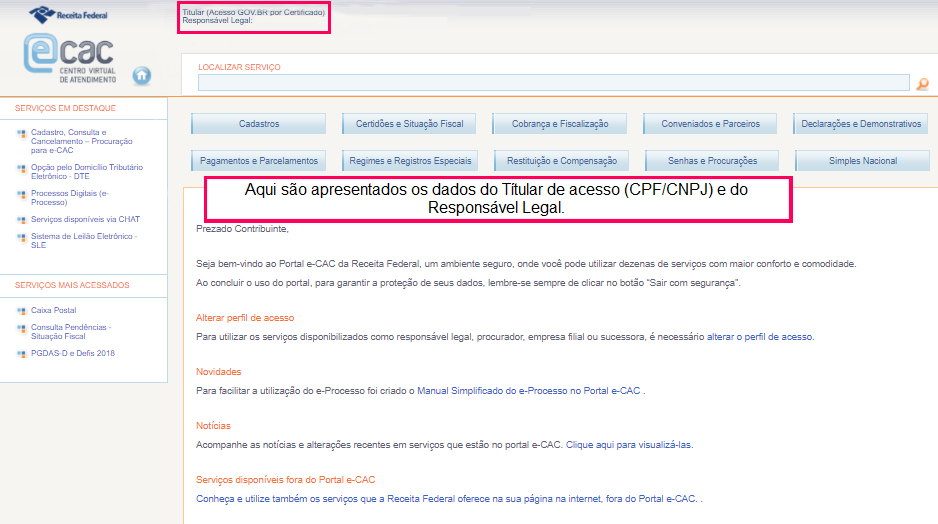Open the Alterar perfil de acesso link
The height and width of the screenshot is (524, 938).
pyautogui.click(x=245, y=318)
